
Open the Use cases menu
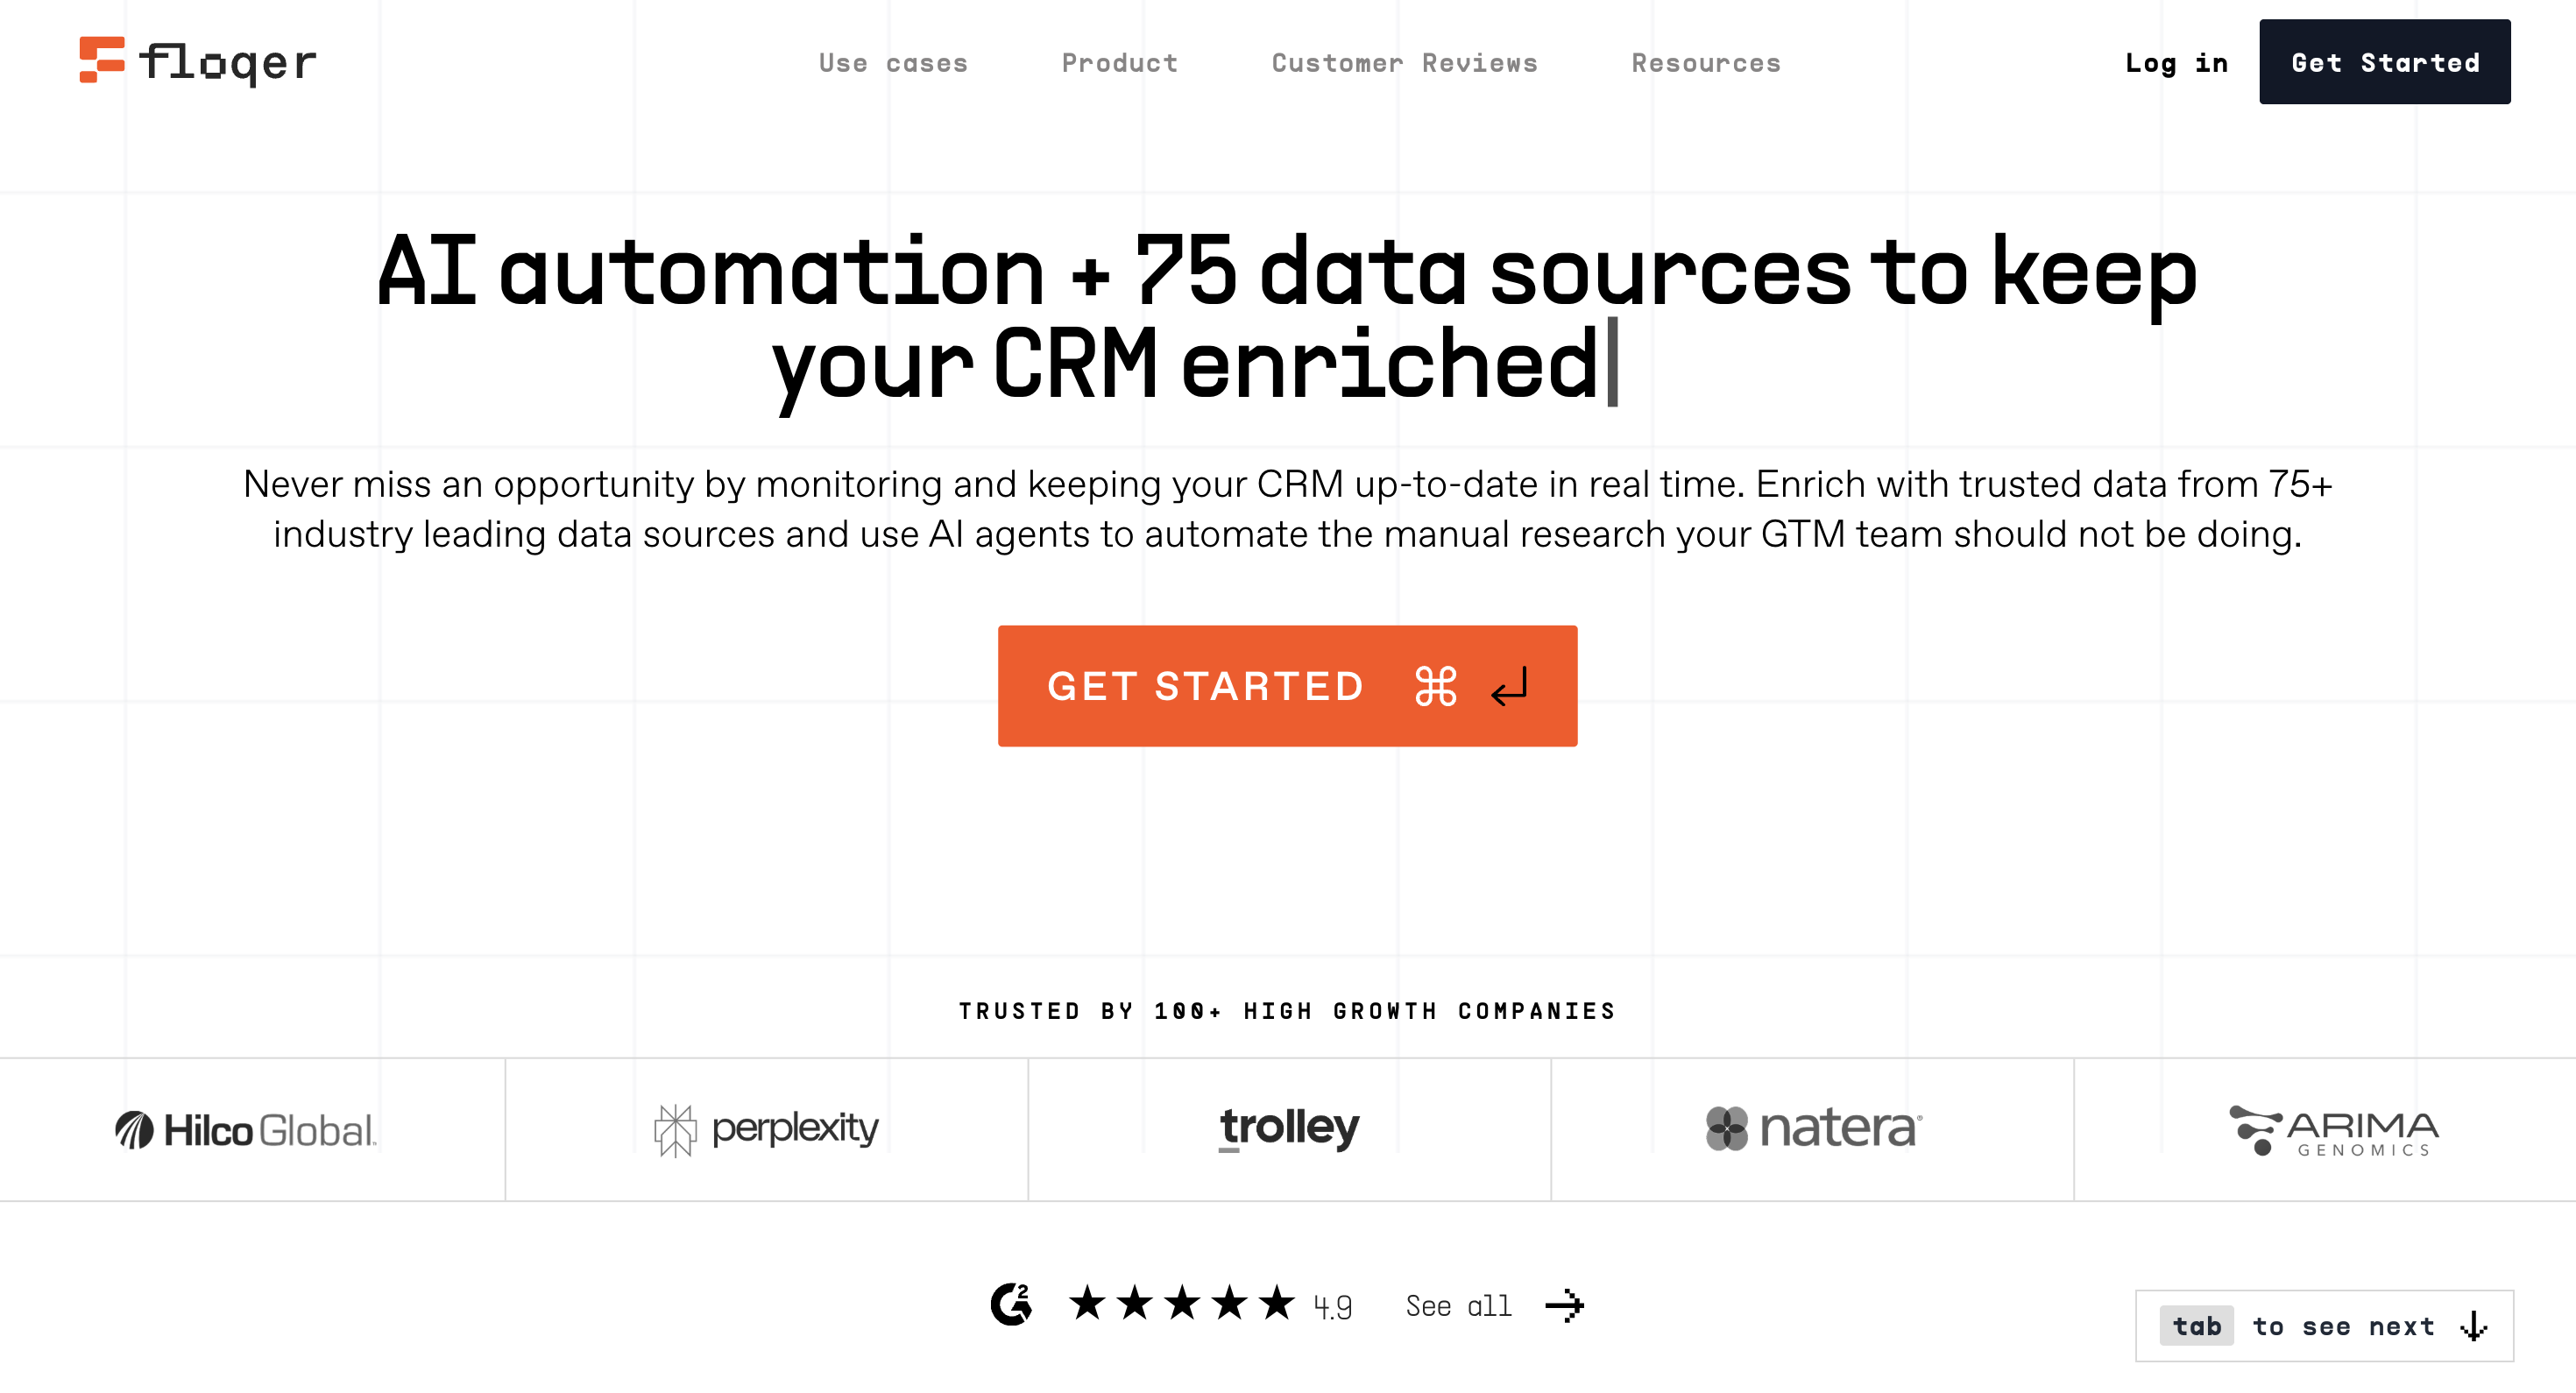tap(893, 63)
